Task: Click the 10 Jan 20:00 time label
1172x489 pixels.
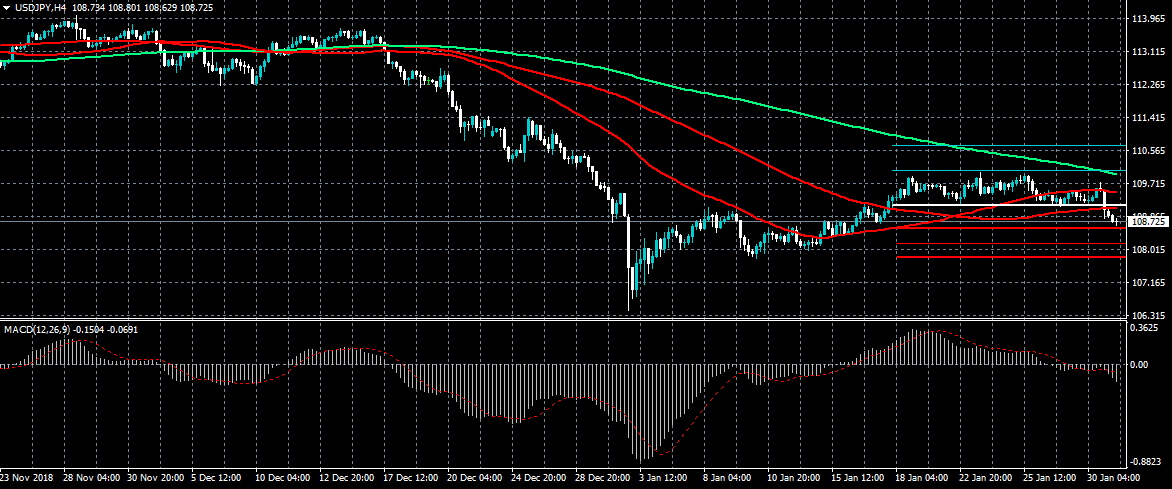Action: tap(794, 478)
